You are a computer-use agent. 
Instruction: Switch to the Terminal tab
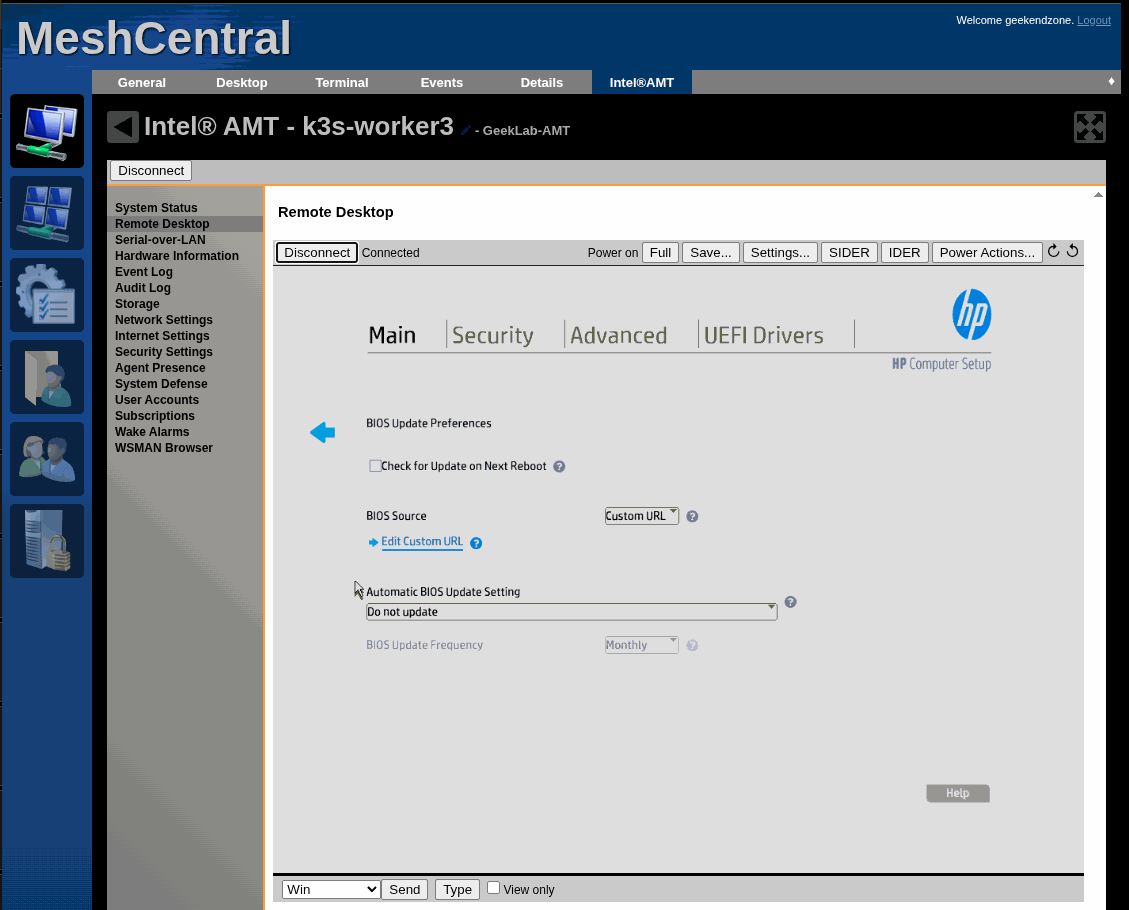(x=342, y=83)
